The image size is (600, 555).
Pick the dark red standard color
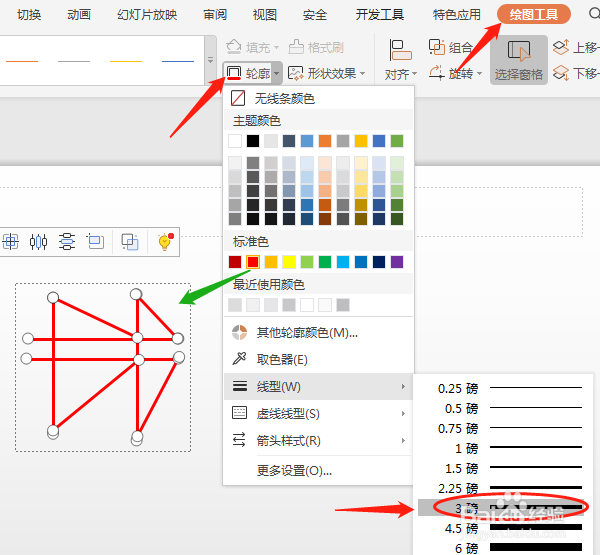pyautogui.click(x=235, y=262)
